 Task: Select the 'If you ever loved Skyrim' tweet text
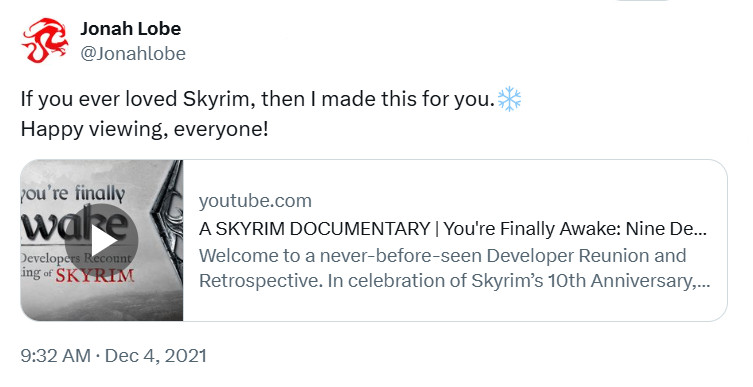[x=257, y=99]
